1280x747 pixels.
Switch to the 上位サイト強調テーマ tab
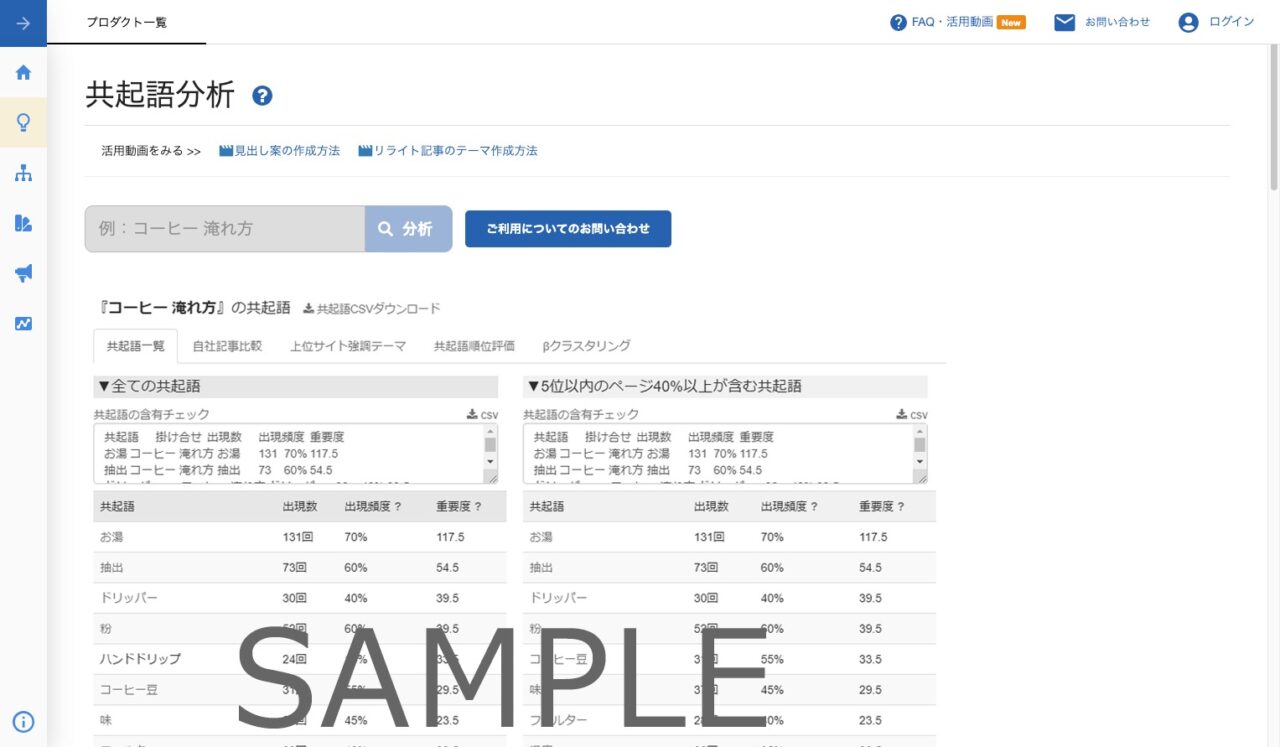[348, 346]
